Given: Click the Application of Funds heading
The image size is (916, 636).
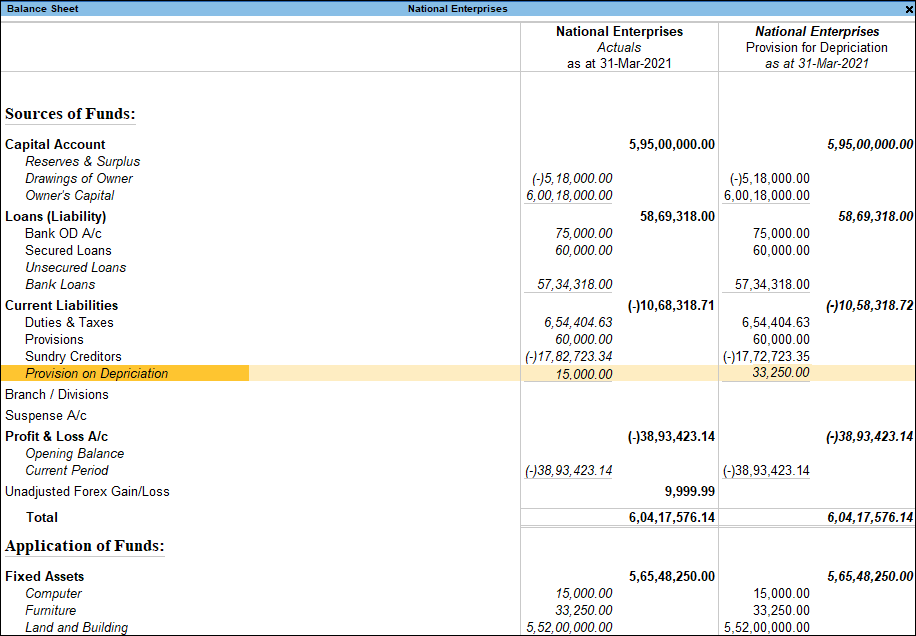Looking at the screenshot, I should [85, 545].
